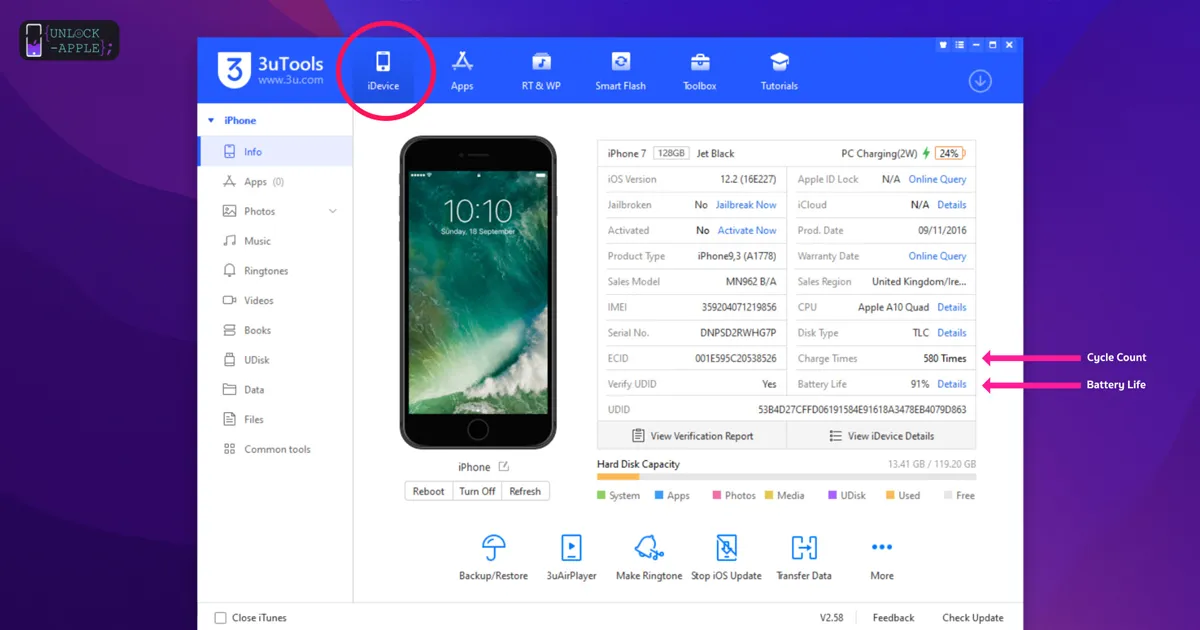Click the Apps blue legend swatch

coord(659,495)
